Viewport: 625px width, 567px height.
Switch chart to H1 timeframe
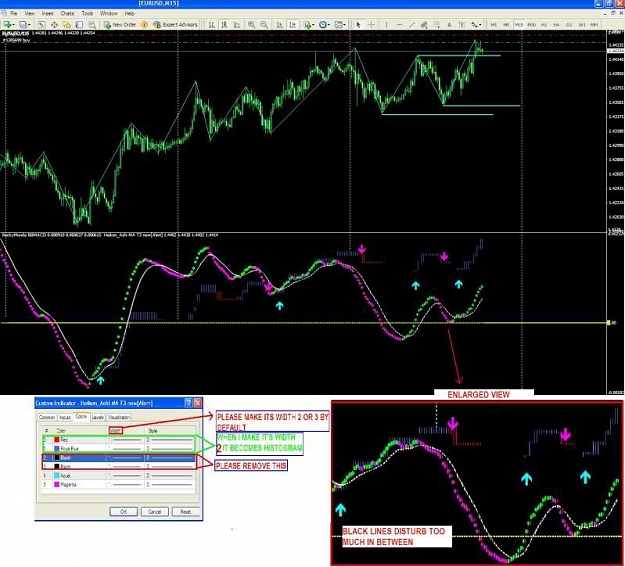[544, 25]
